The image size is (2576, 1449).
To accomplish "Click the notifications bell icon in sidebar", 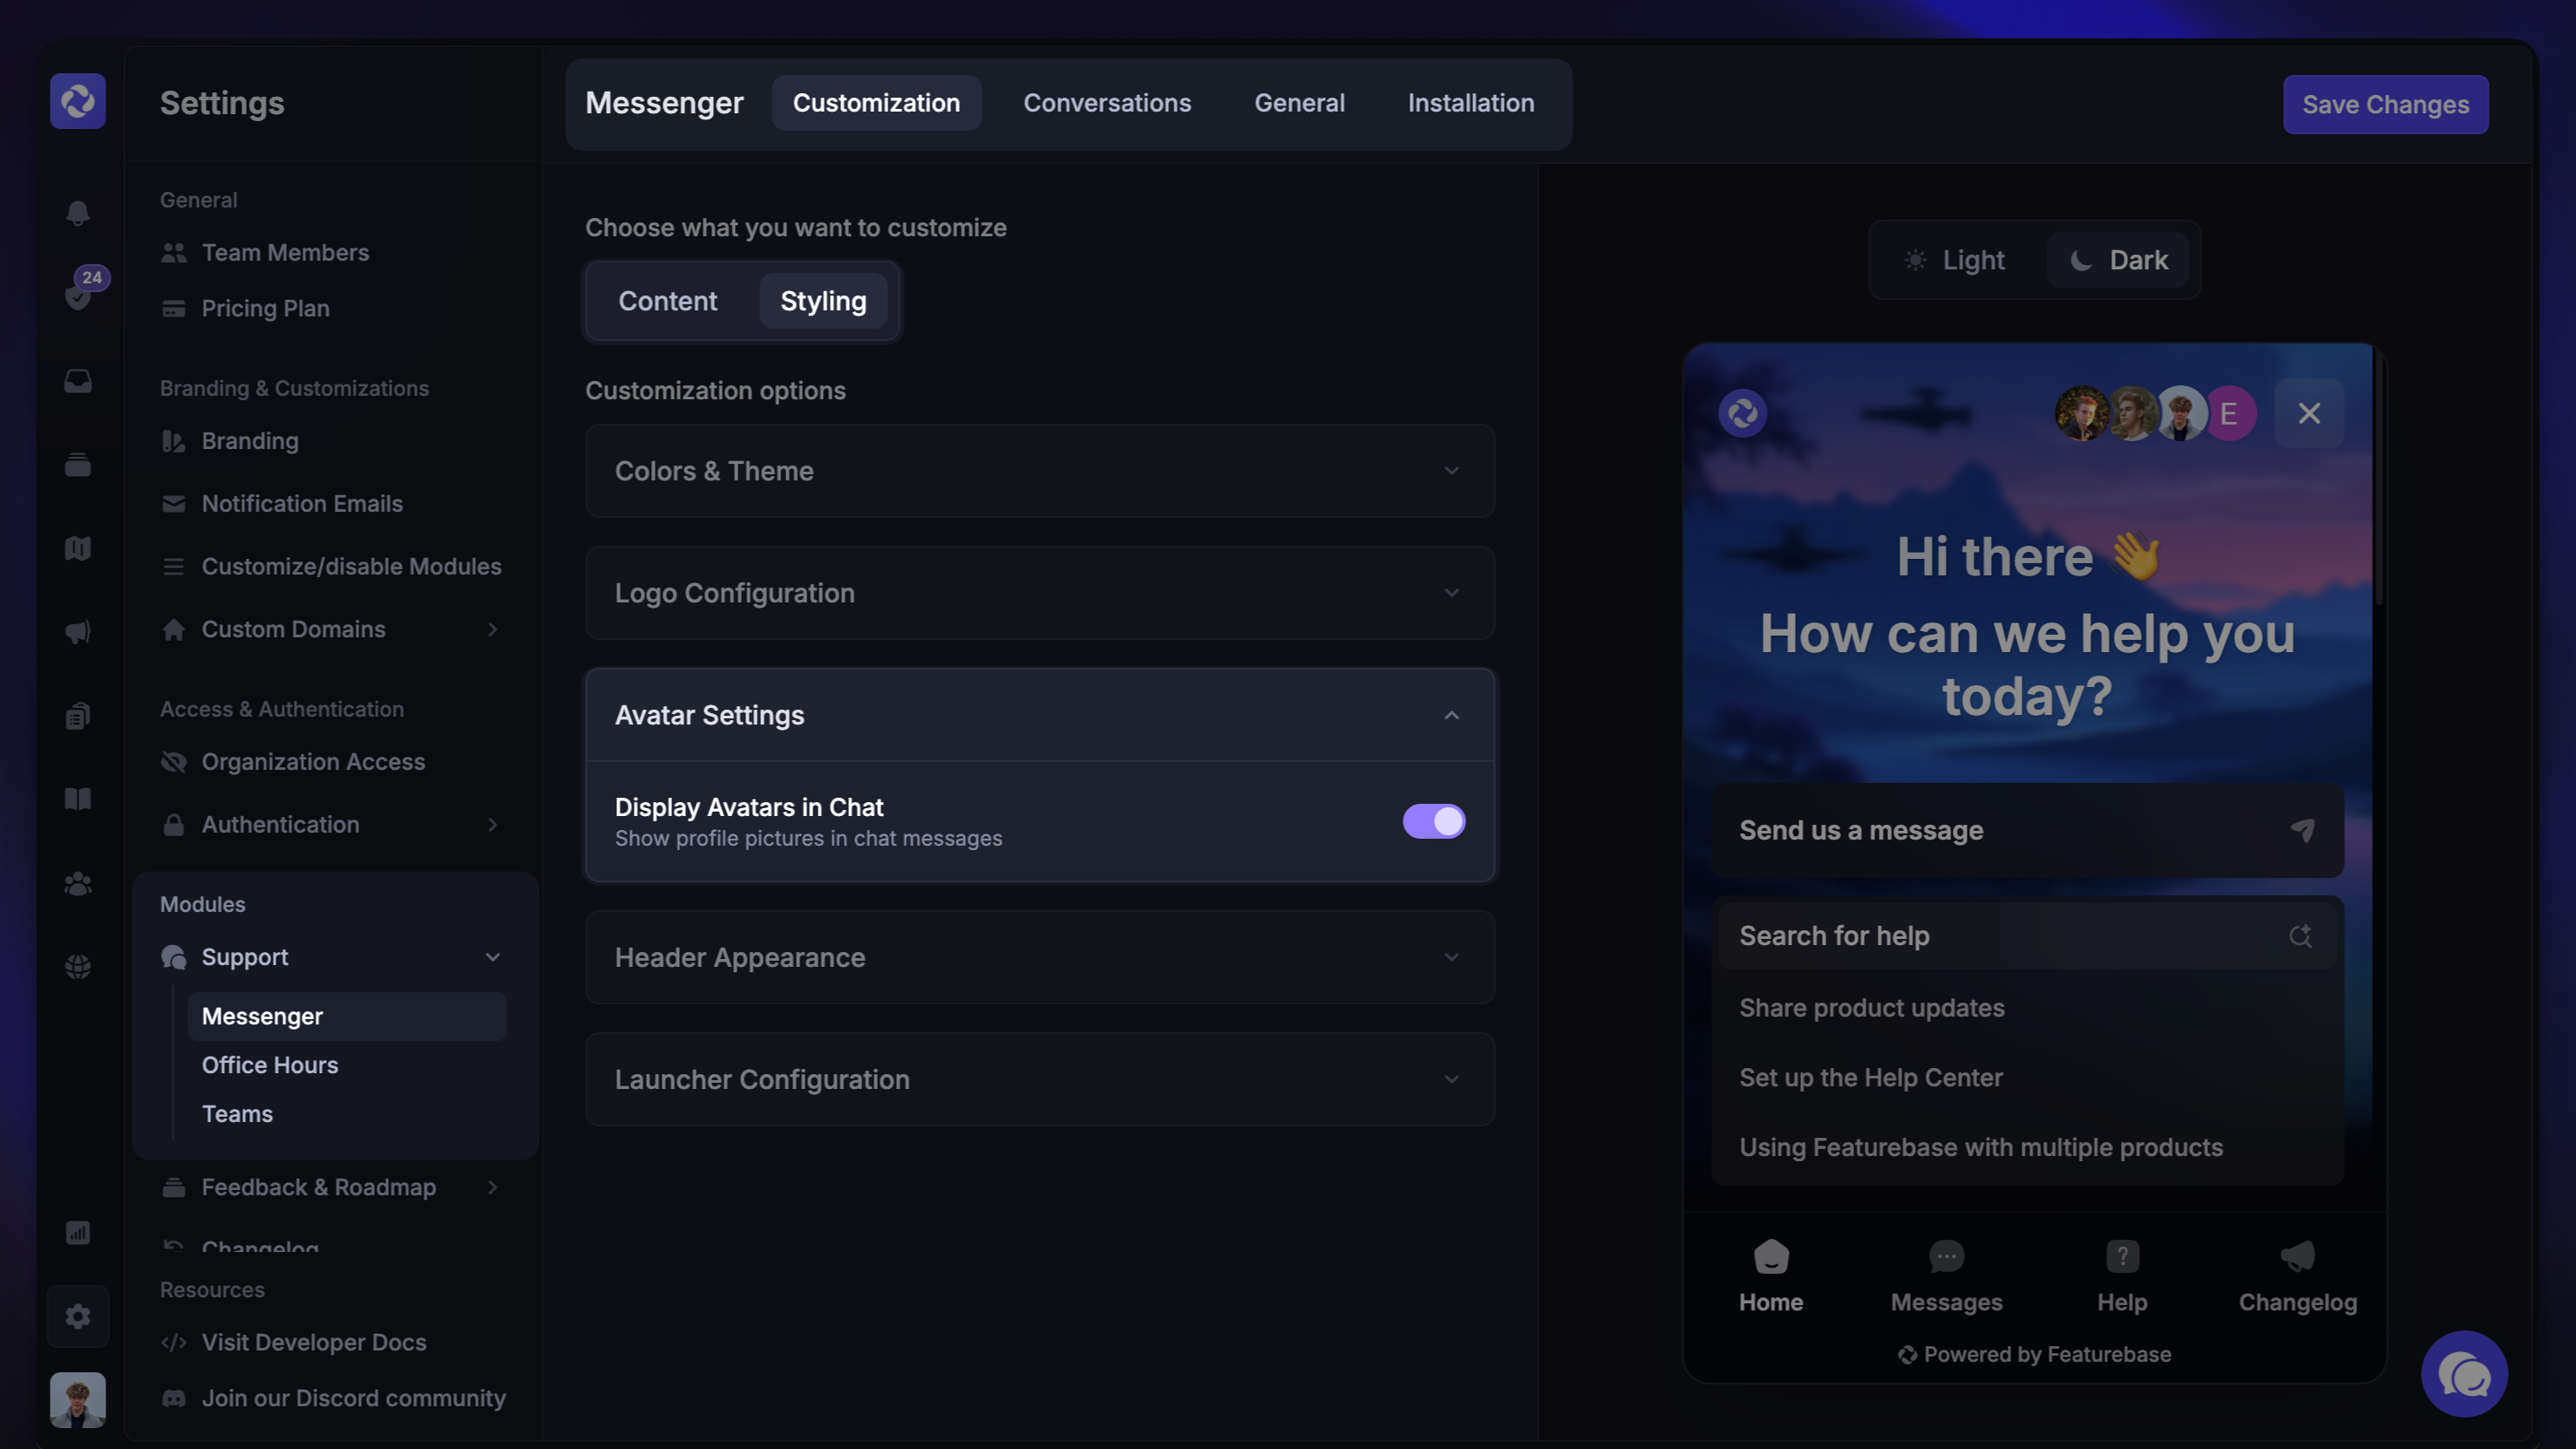I will point(78,213).
